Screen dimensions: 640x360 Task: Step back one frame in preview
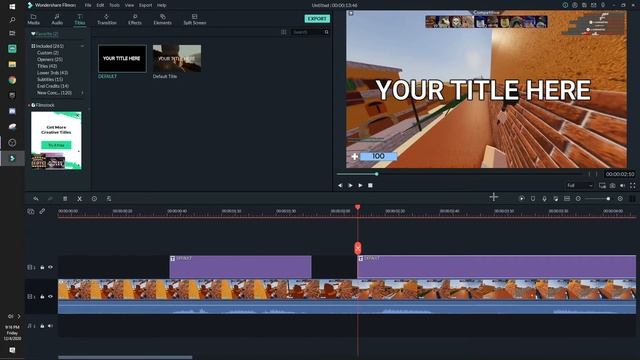(x=340, y=185)
